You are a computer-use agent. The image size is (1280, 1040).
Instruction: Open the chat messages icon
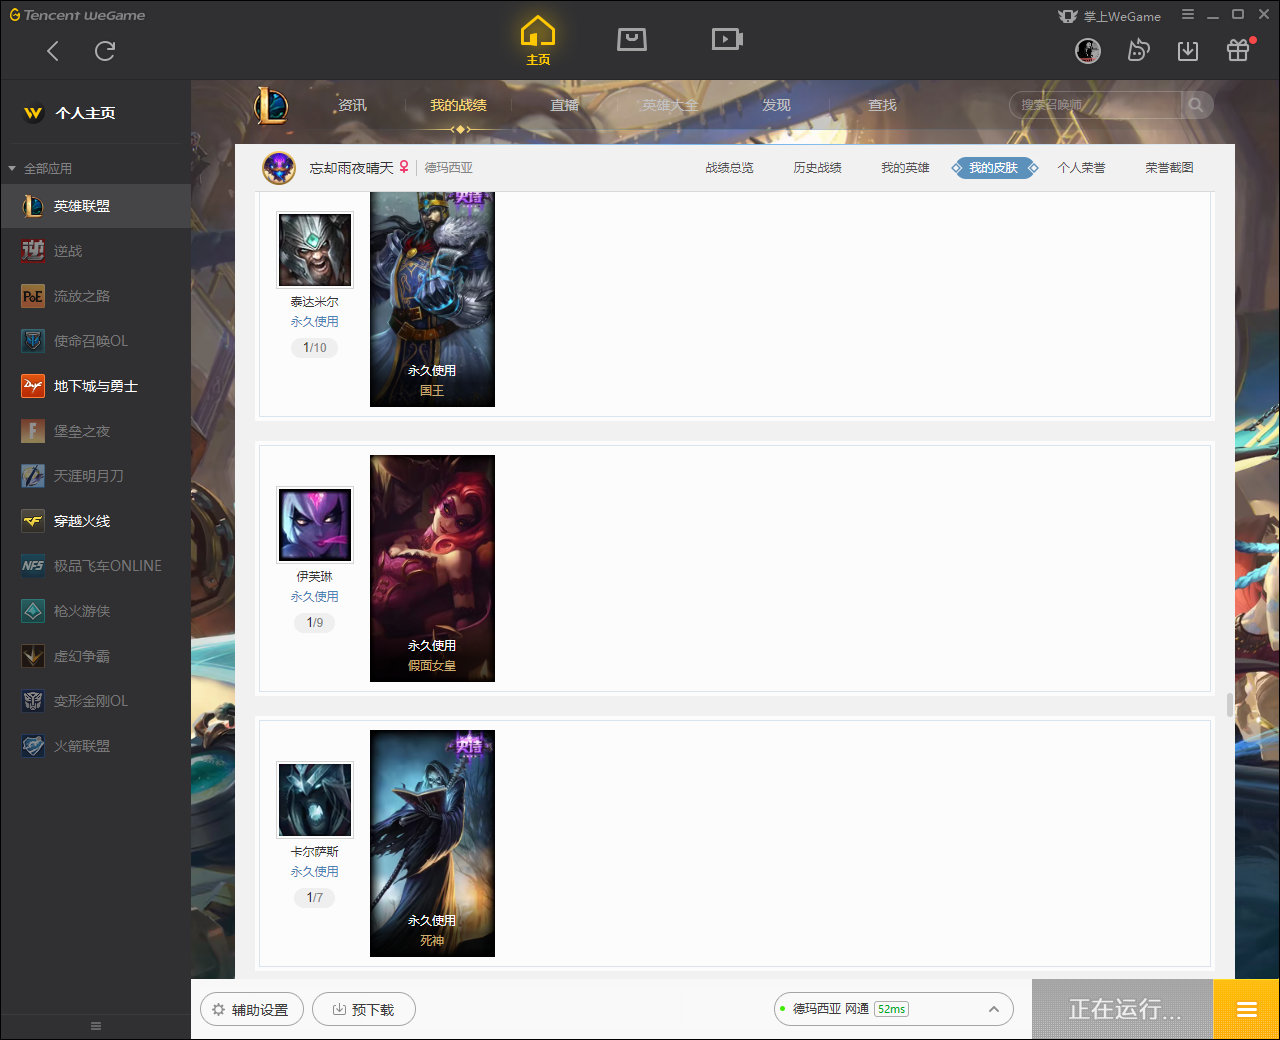(x=1138, y=51)
